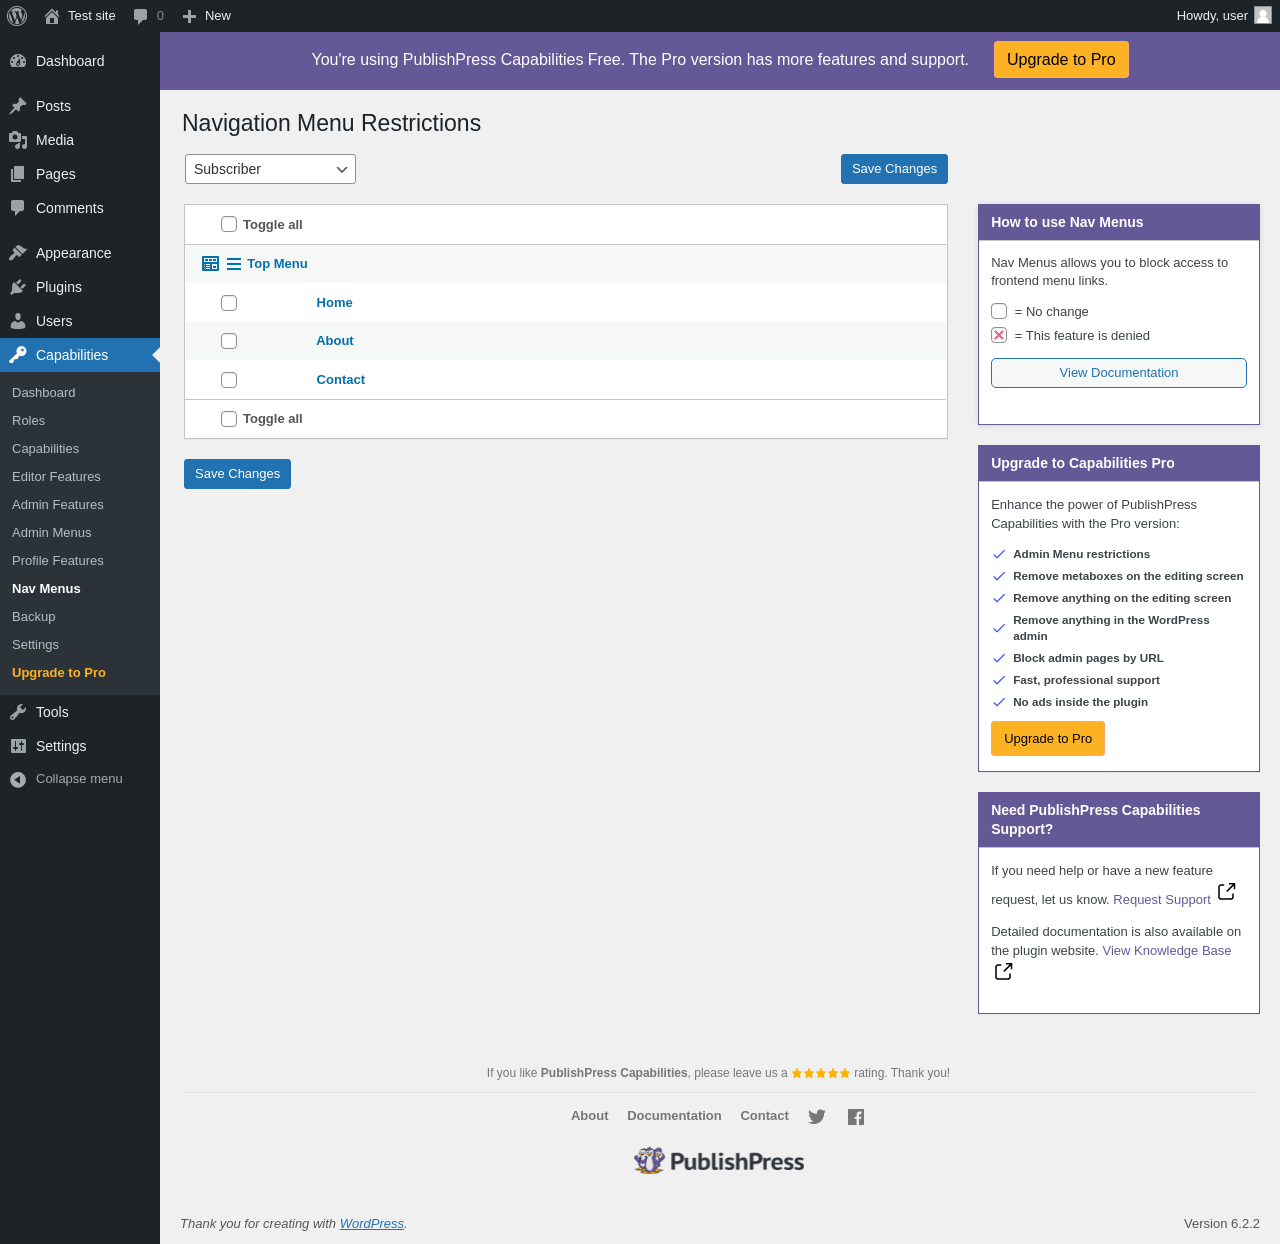Screen dimensions: 1280x1244
Task: Open the Editor Features submenu item
Action: tap(56, 477)
